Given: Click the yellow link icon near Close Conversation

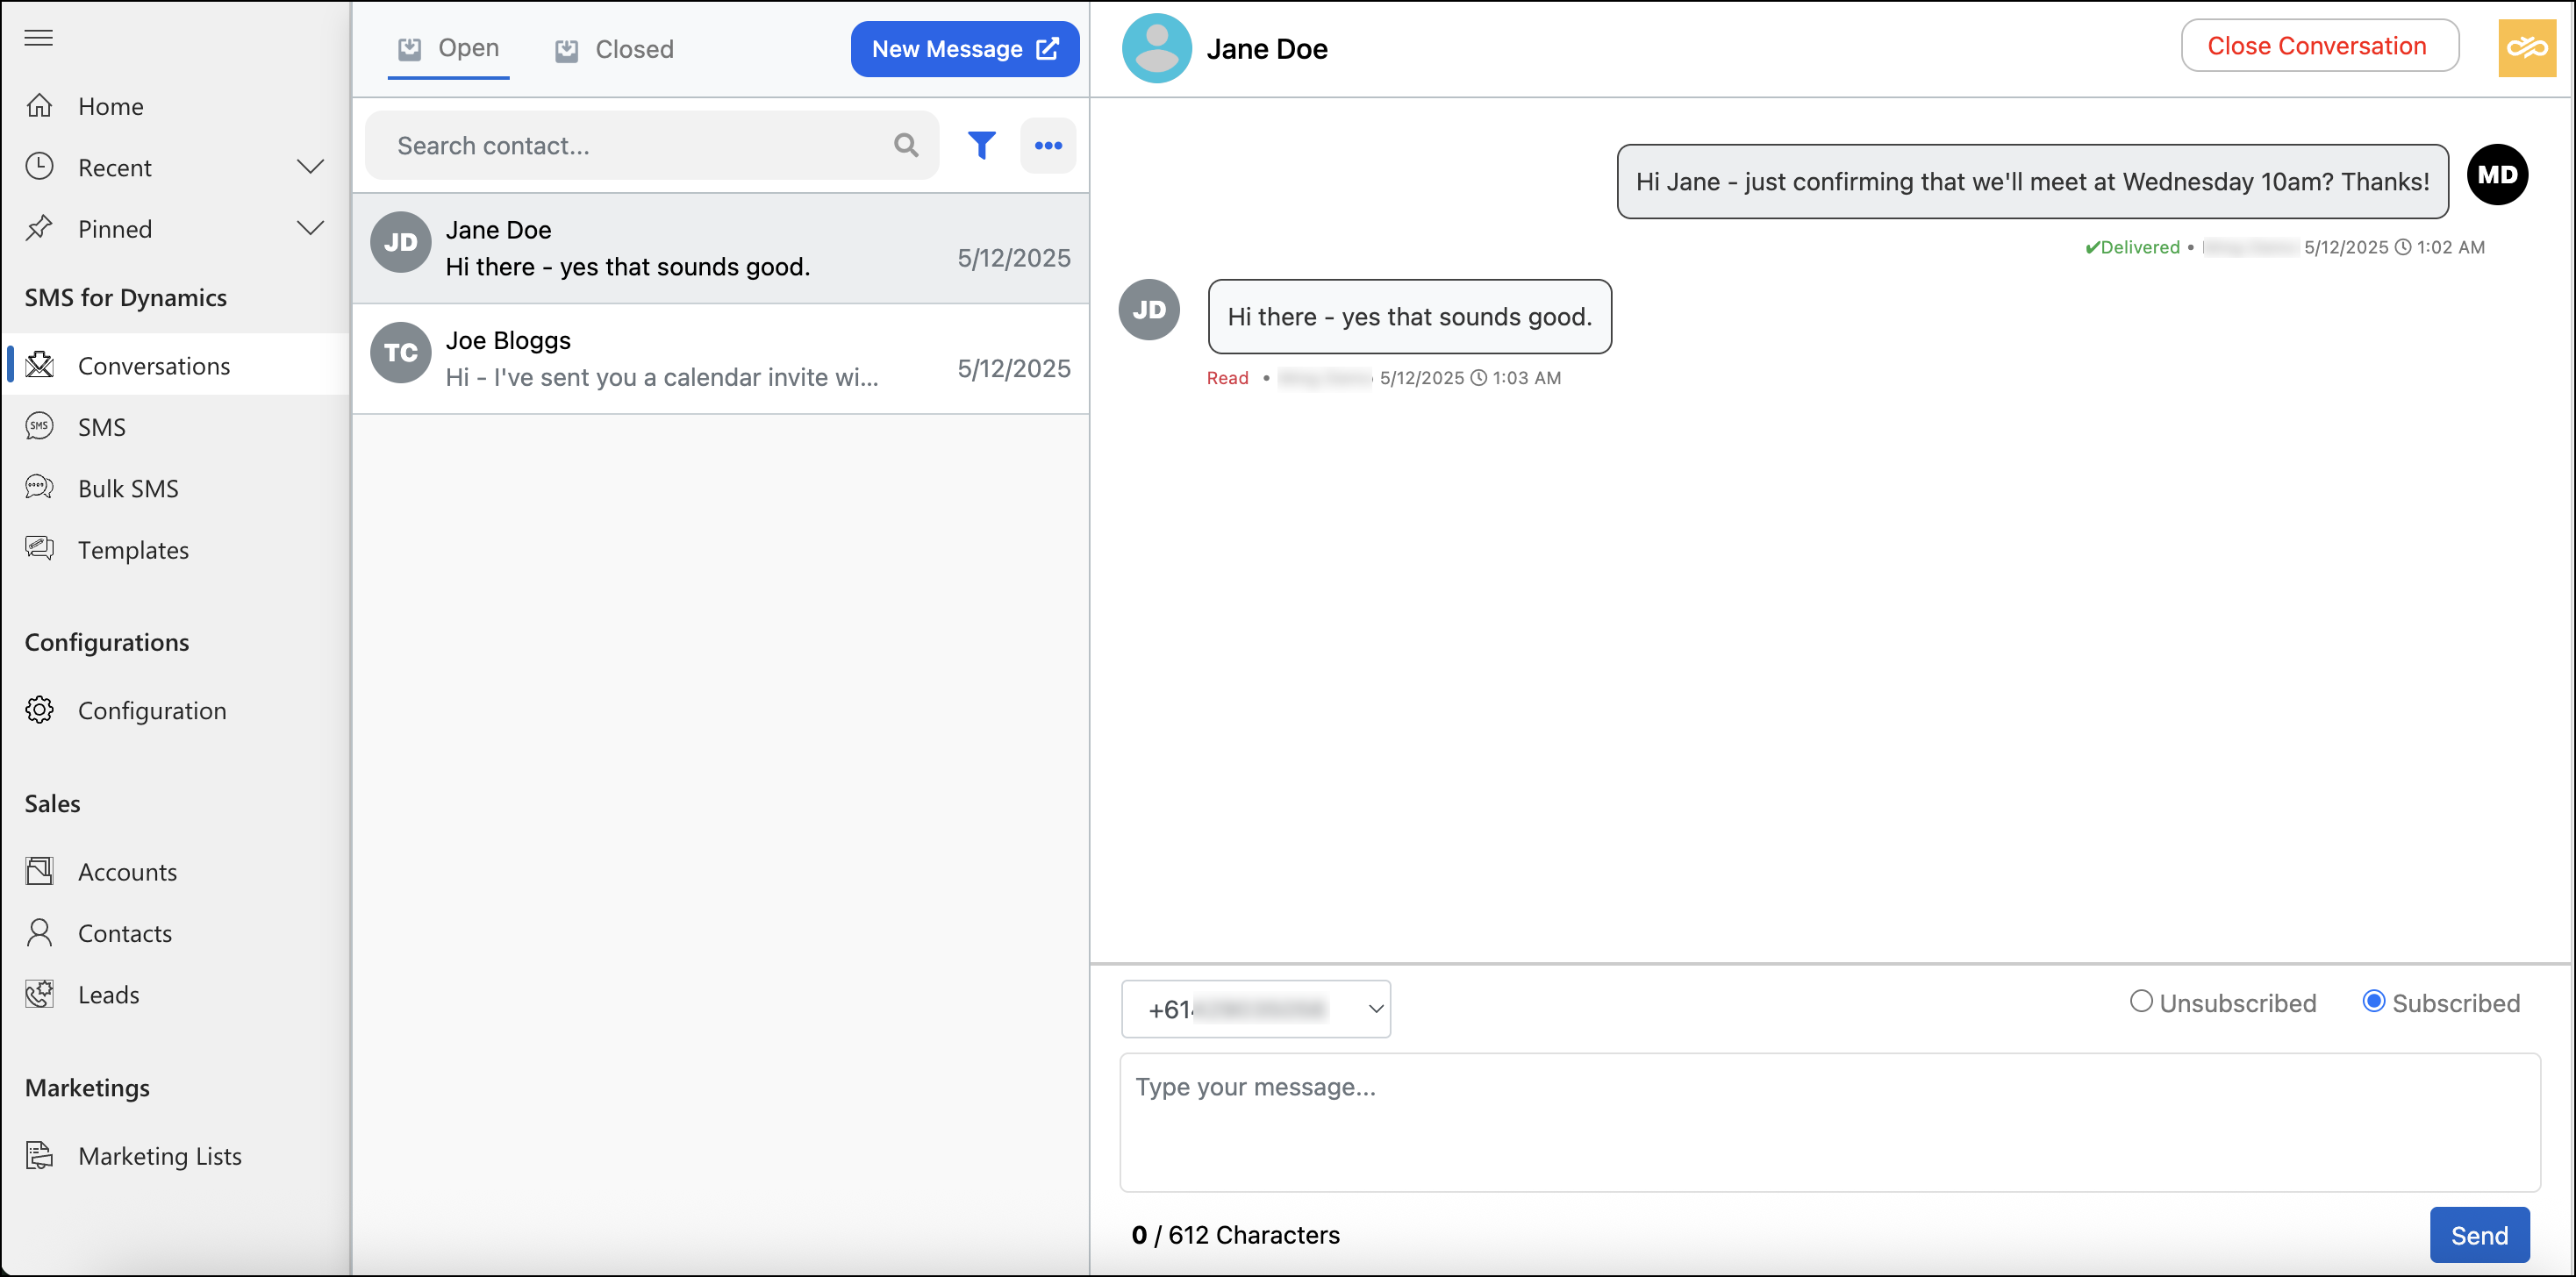Looking at the screenshot, I should (x=2527, y=46).
